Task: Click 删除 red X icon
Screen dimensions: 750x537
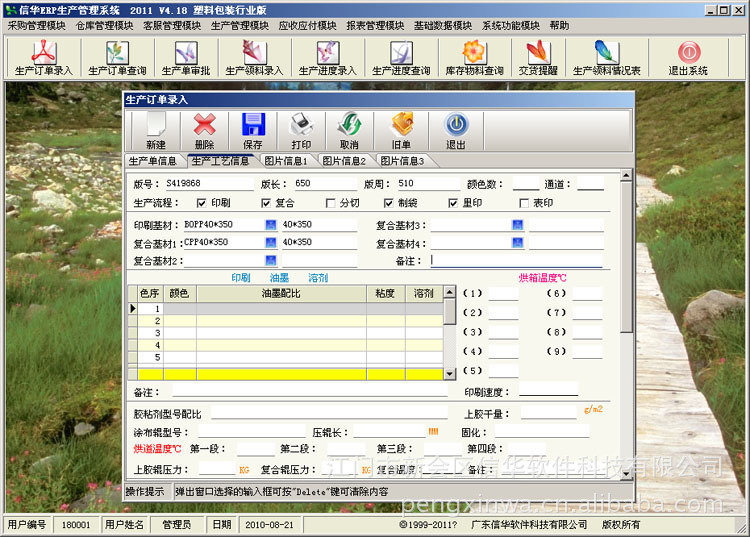Action: [x=204, y=131]
